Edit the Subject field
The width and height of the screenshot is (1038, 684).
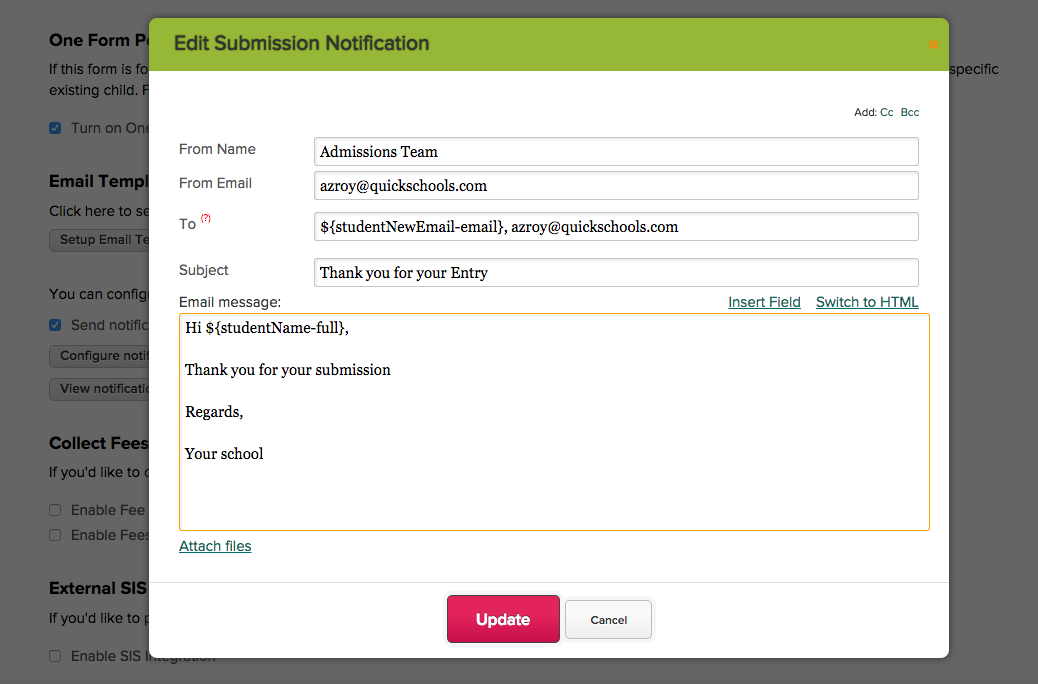[x=615, y=272]
